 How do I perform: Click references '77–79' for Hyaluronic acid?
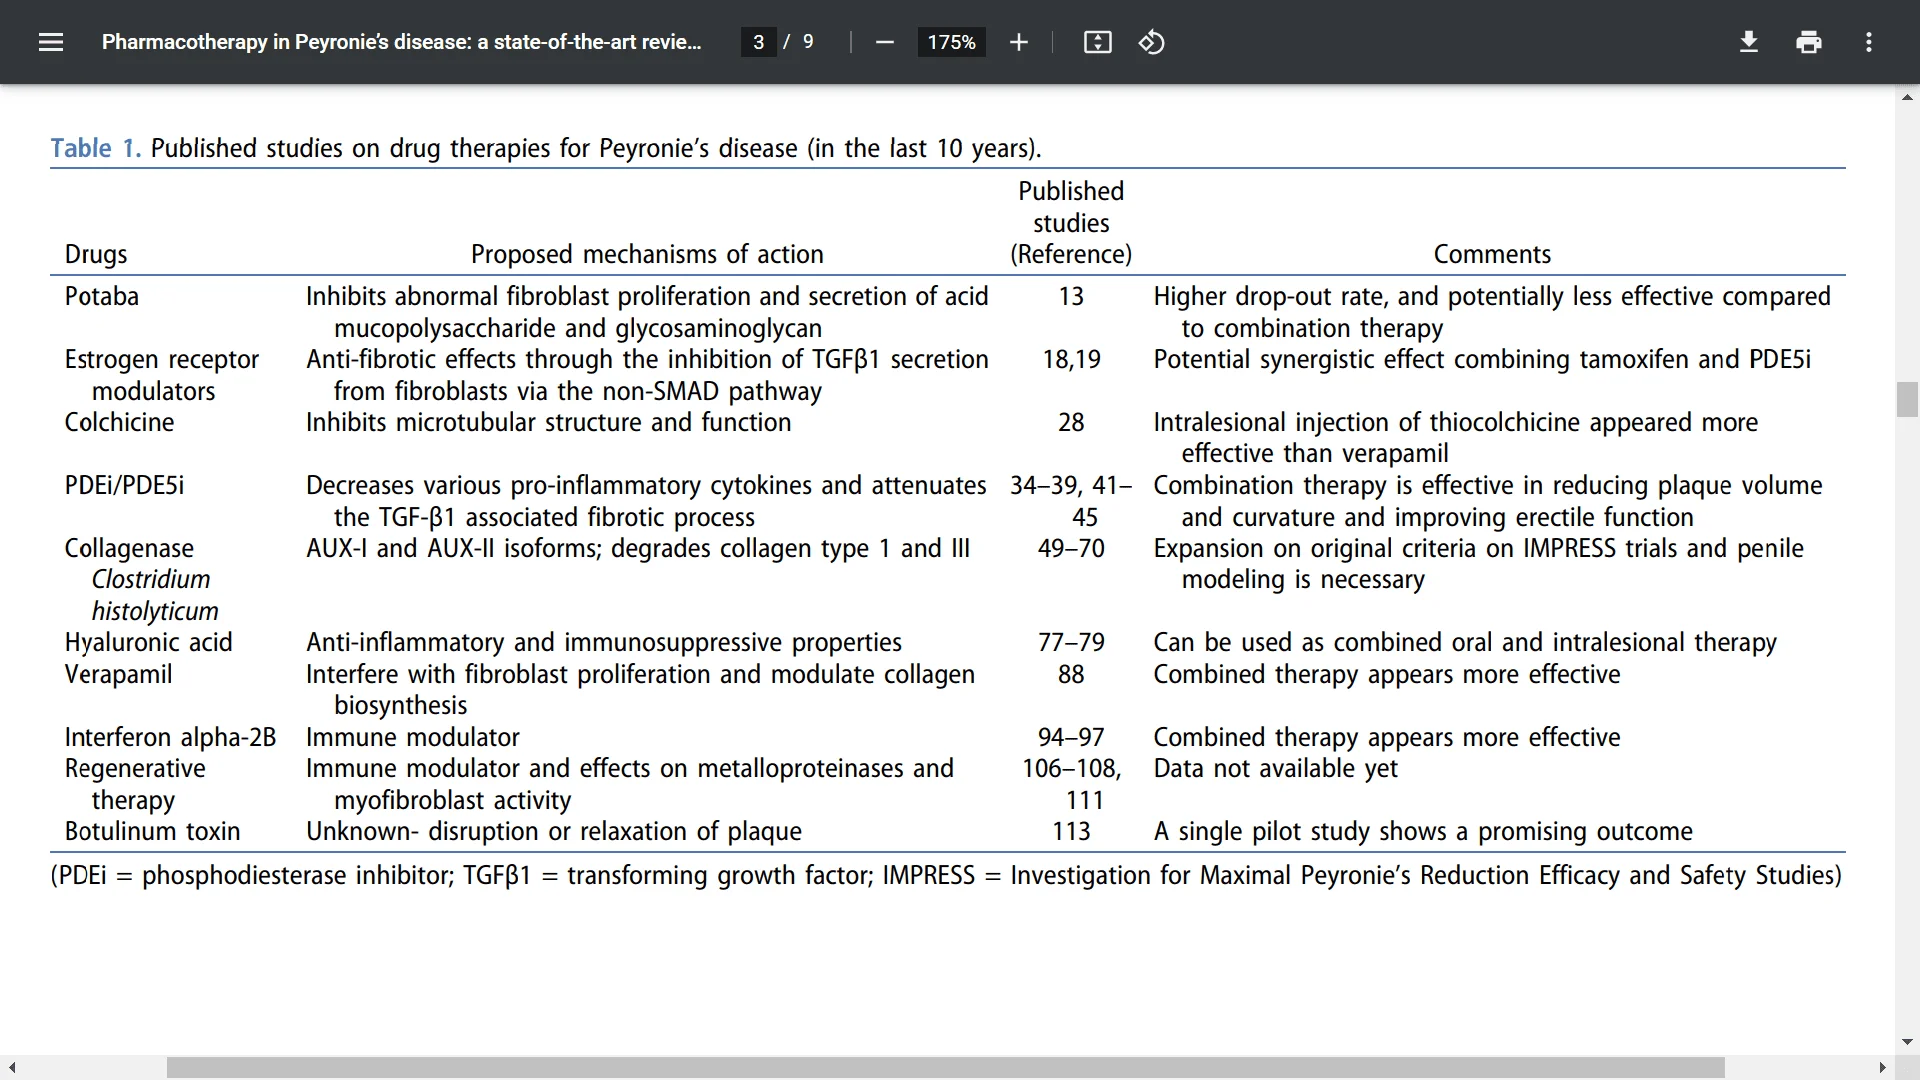coord(1071,642)
